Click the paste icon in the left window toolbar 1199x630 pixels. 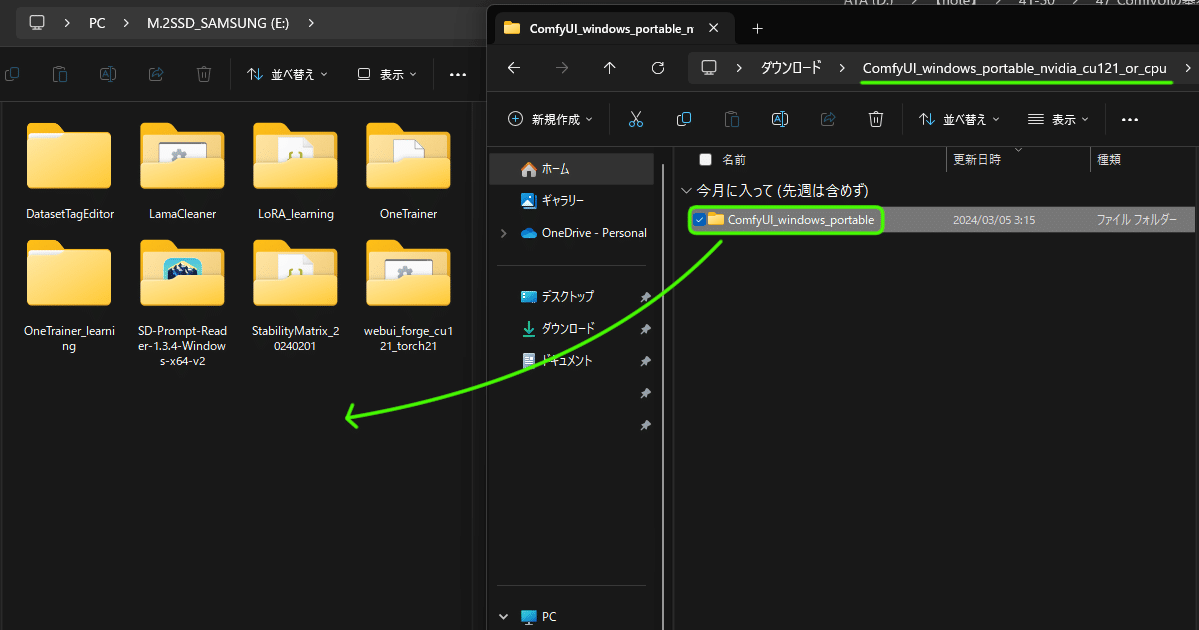[x=60, y=74]
